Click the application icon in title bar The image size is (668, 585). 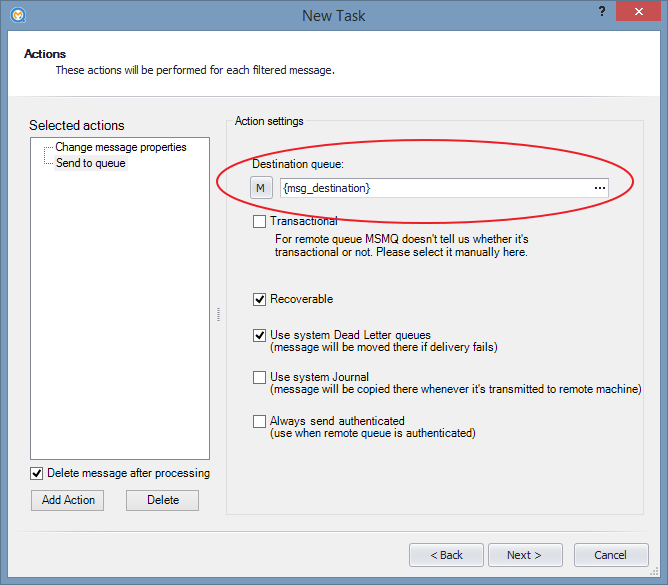click(18, 15)
